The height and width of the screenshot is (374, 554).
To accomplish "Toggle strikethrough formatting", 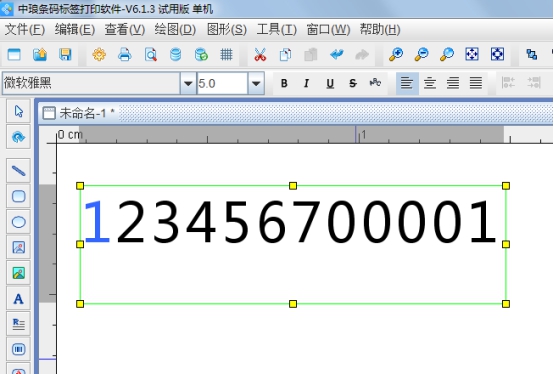I will click(x=353, y=83).
